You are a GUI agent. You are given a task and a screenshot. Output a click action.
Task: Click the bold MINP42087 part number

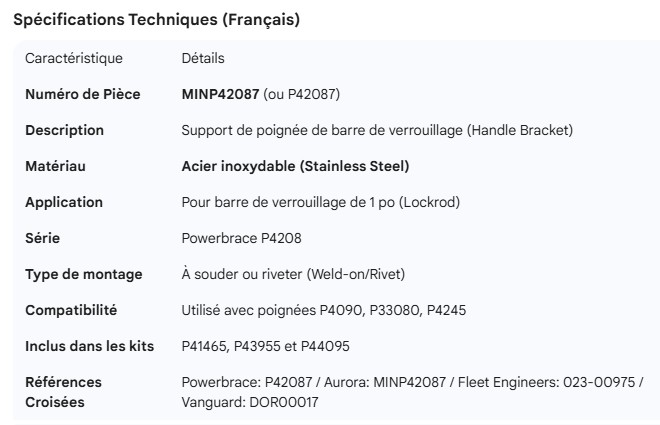point(220,94)
